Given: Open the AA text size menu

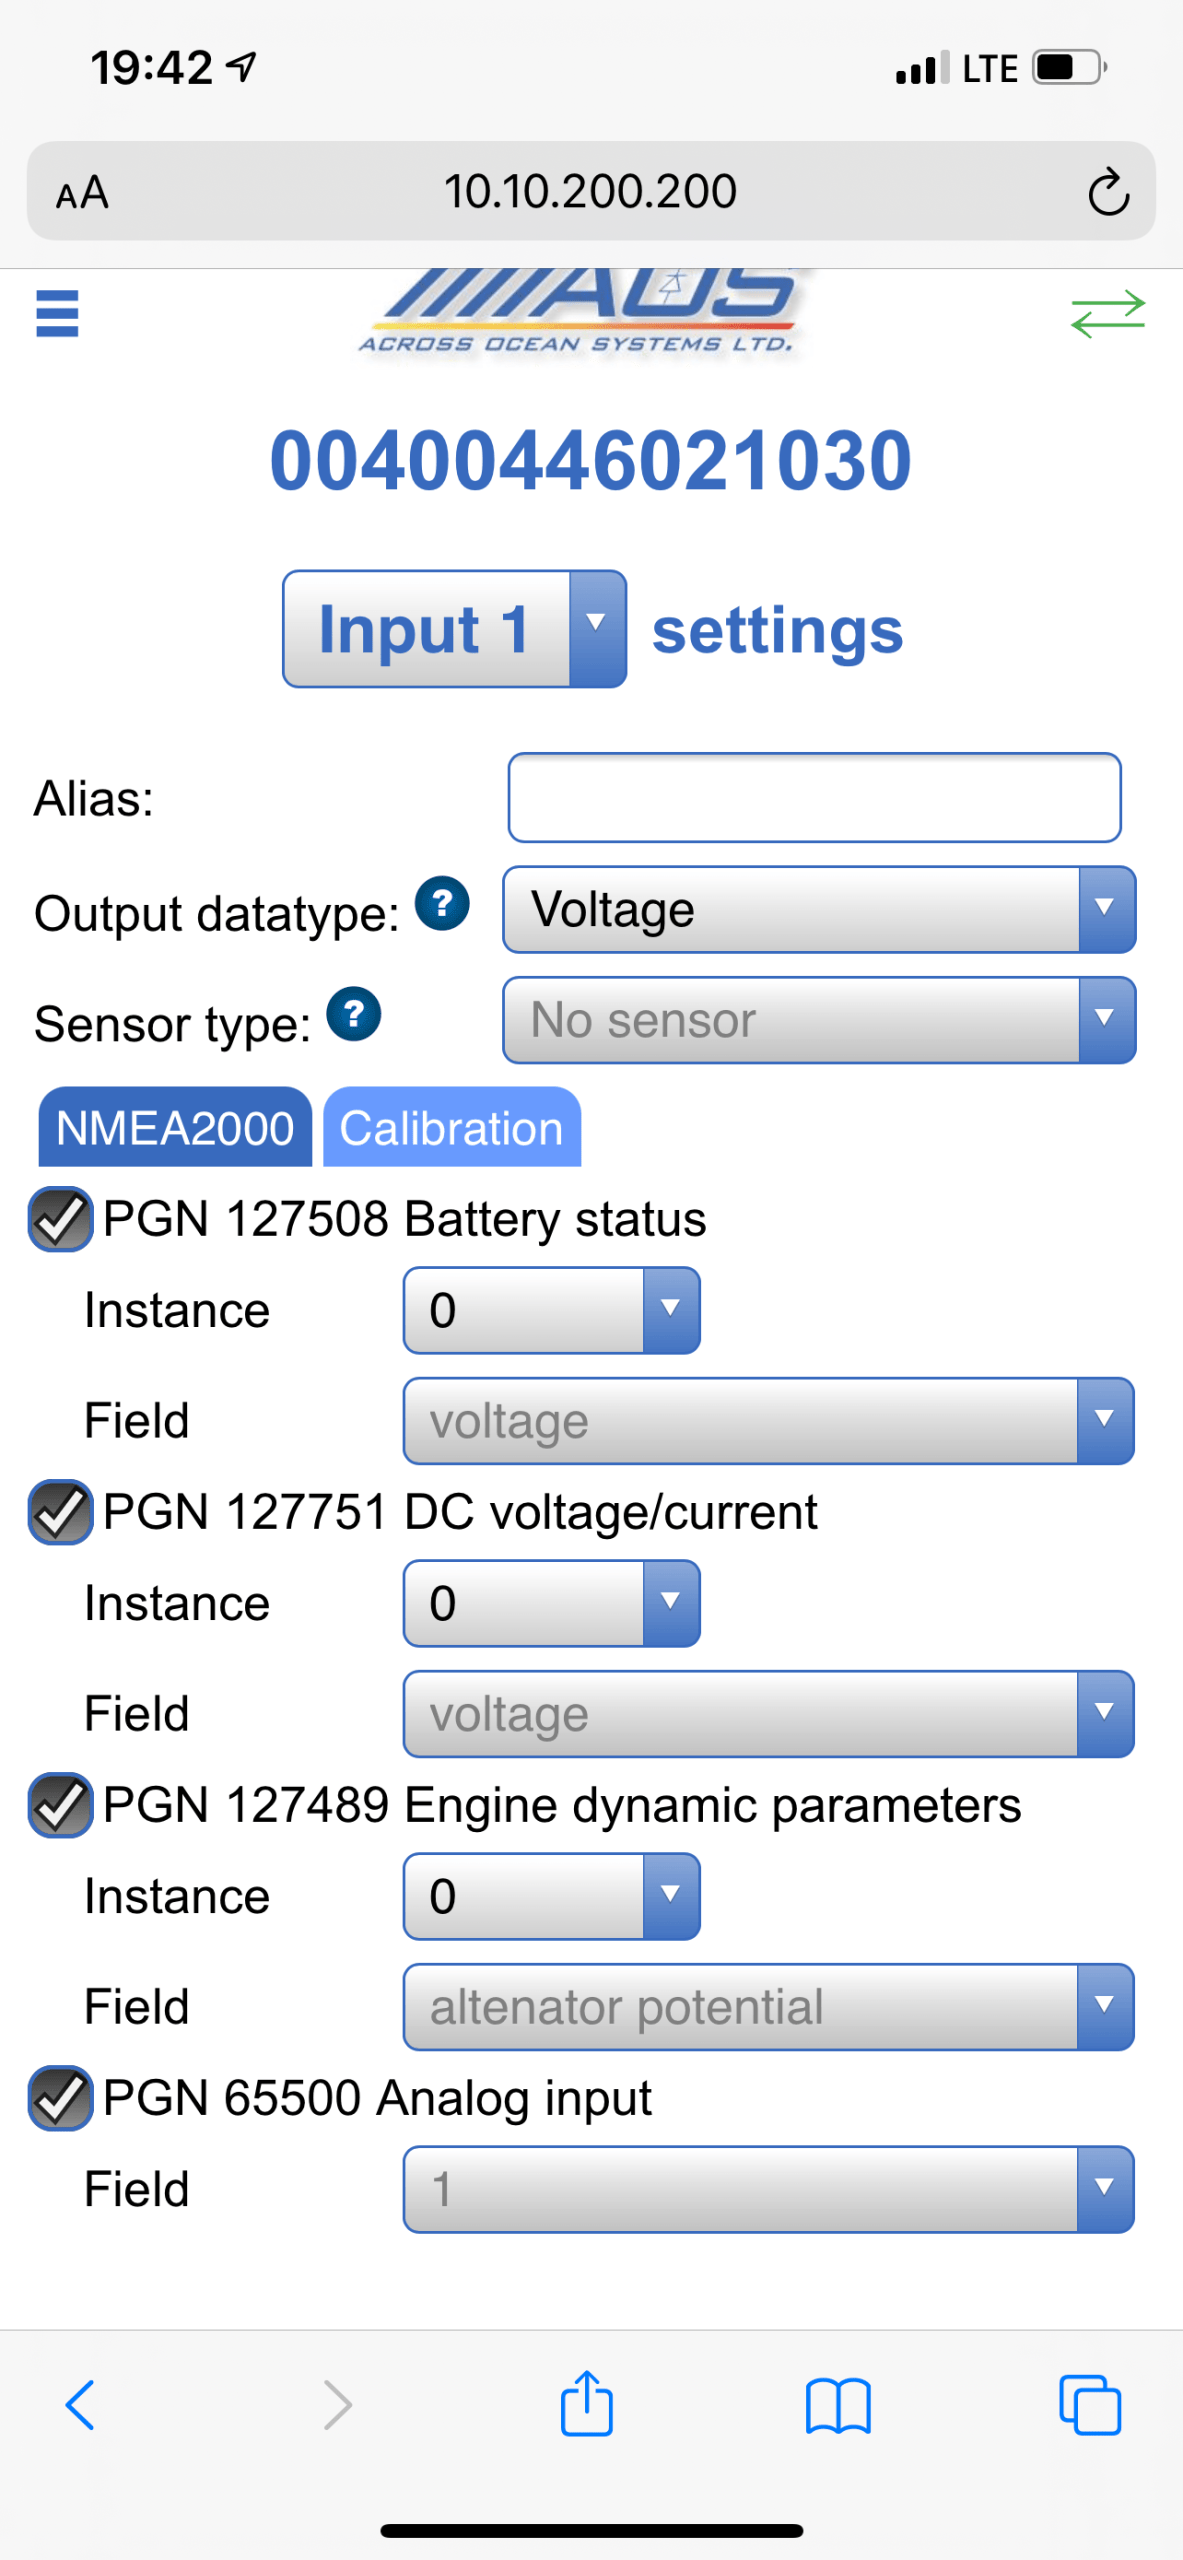Looking at the screenshot, I should coord(82,192).
